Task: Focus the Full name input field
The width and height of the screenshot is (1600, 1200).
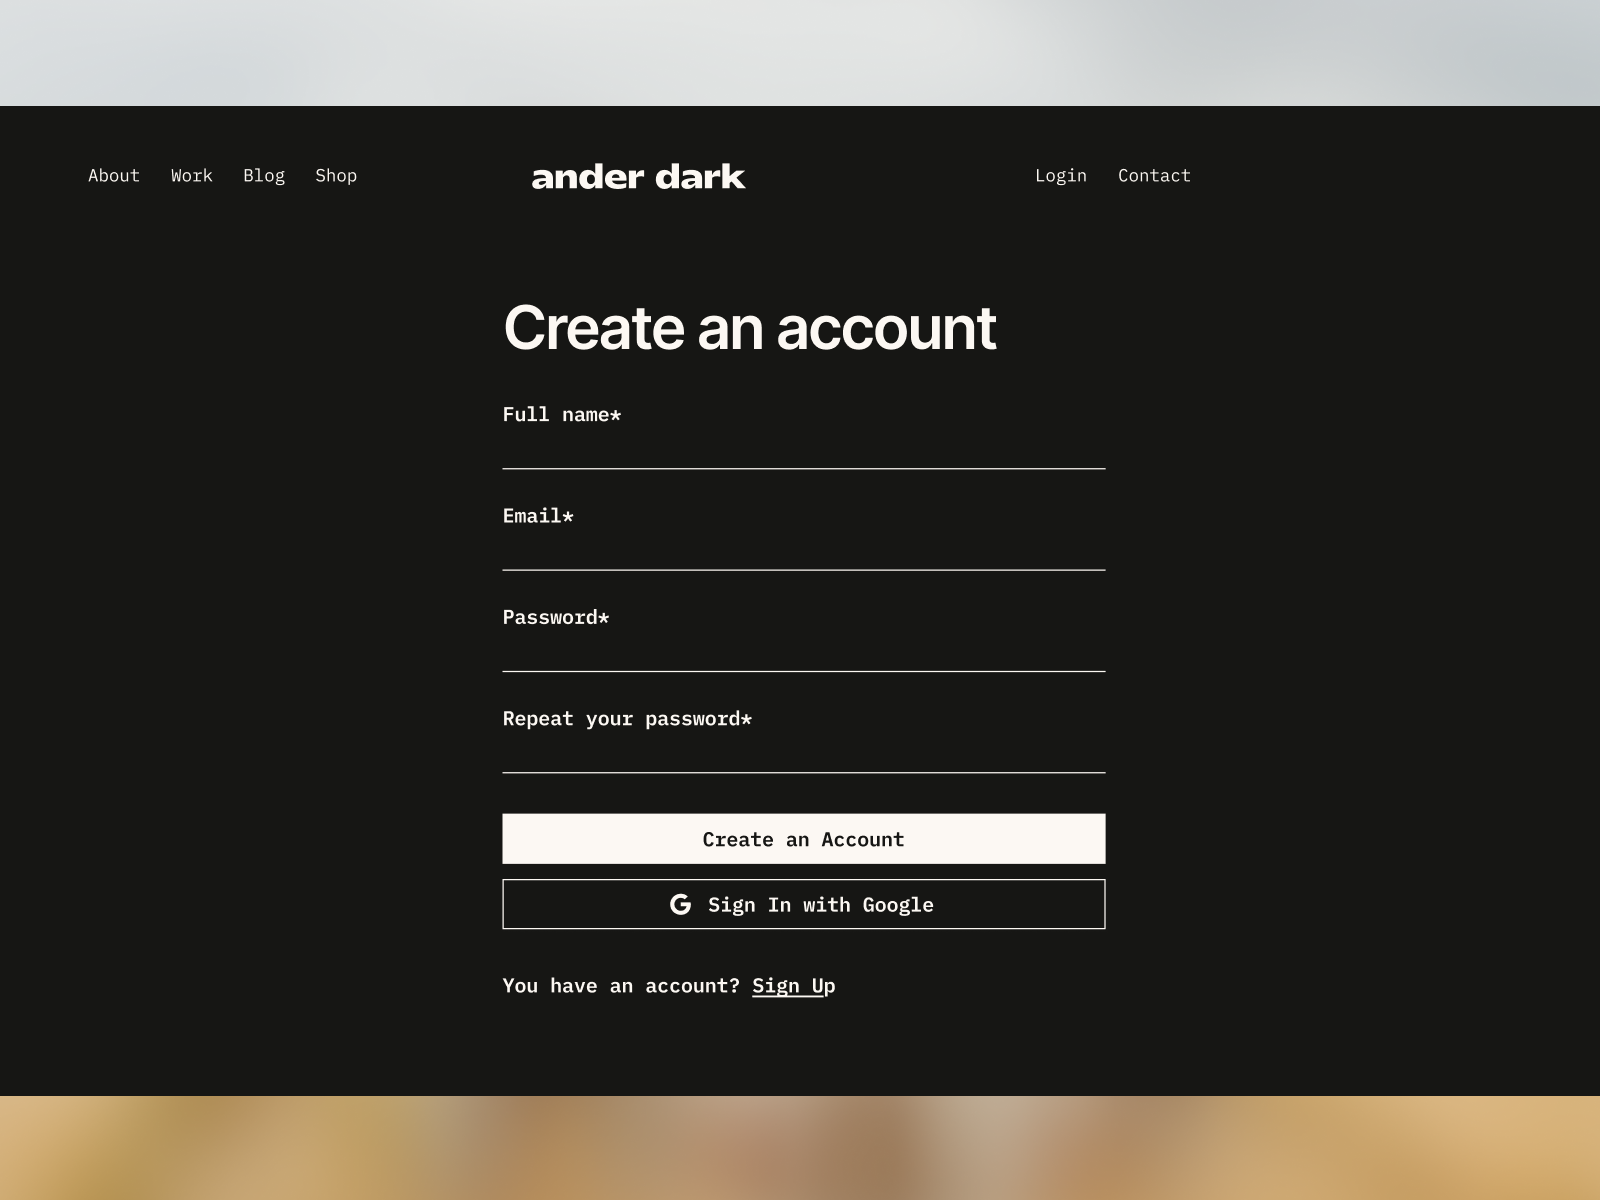Action: pos(804,450)
